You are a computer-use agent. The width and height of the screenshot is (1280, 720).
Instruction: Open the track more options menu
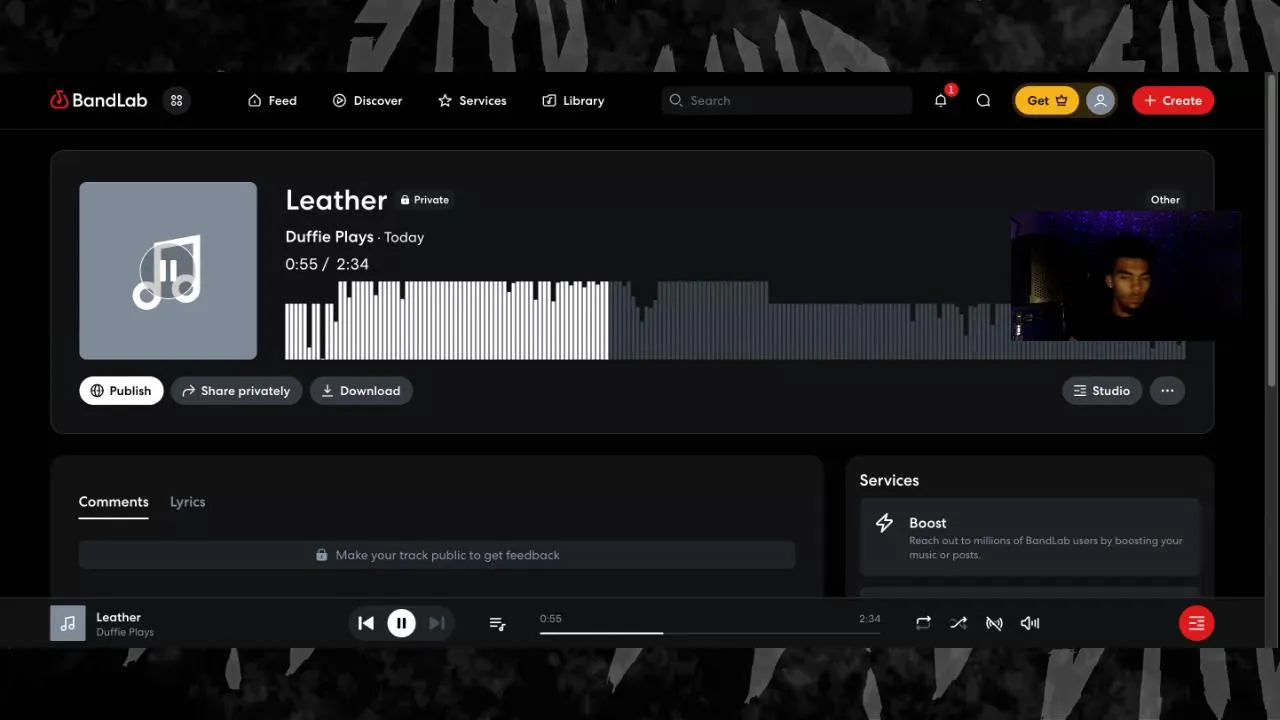1167,390
